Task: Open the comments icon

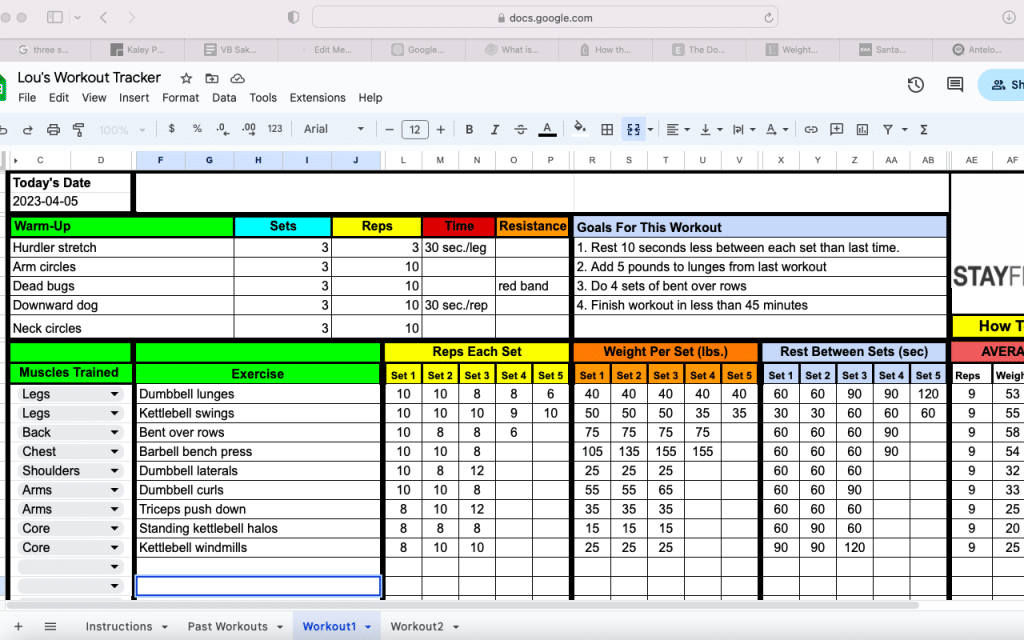Action: click(955, 84)
